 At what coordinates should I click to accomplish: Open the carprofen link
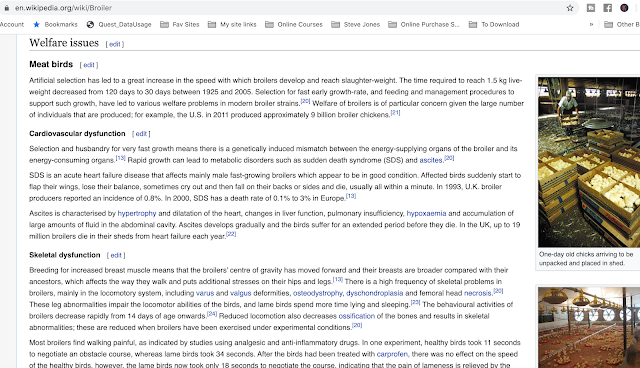coord(392,355)
